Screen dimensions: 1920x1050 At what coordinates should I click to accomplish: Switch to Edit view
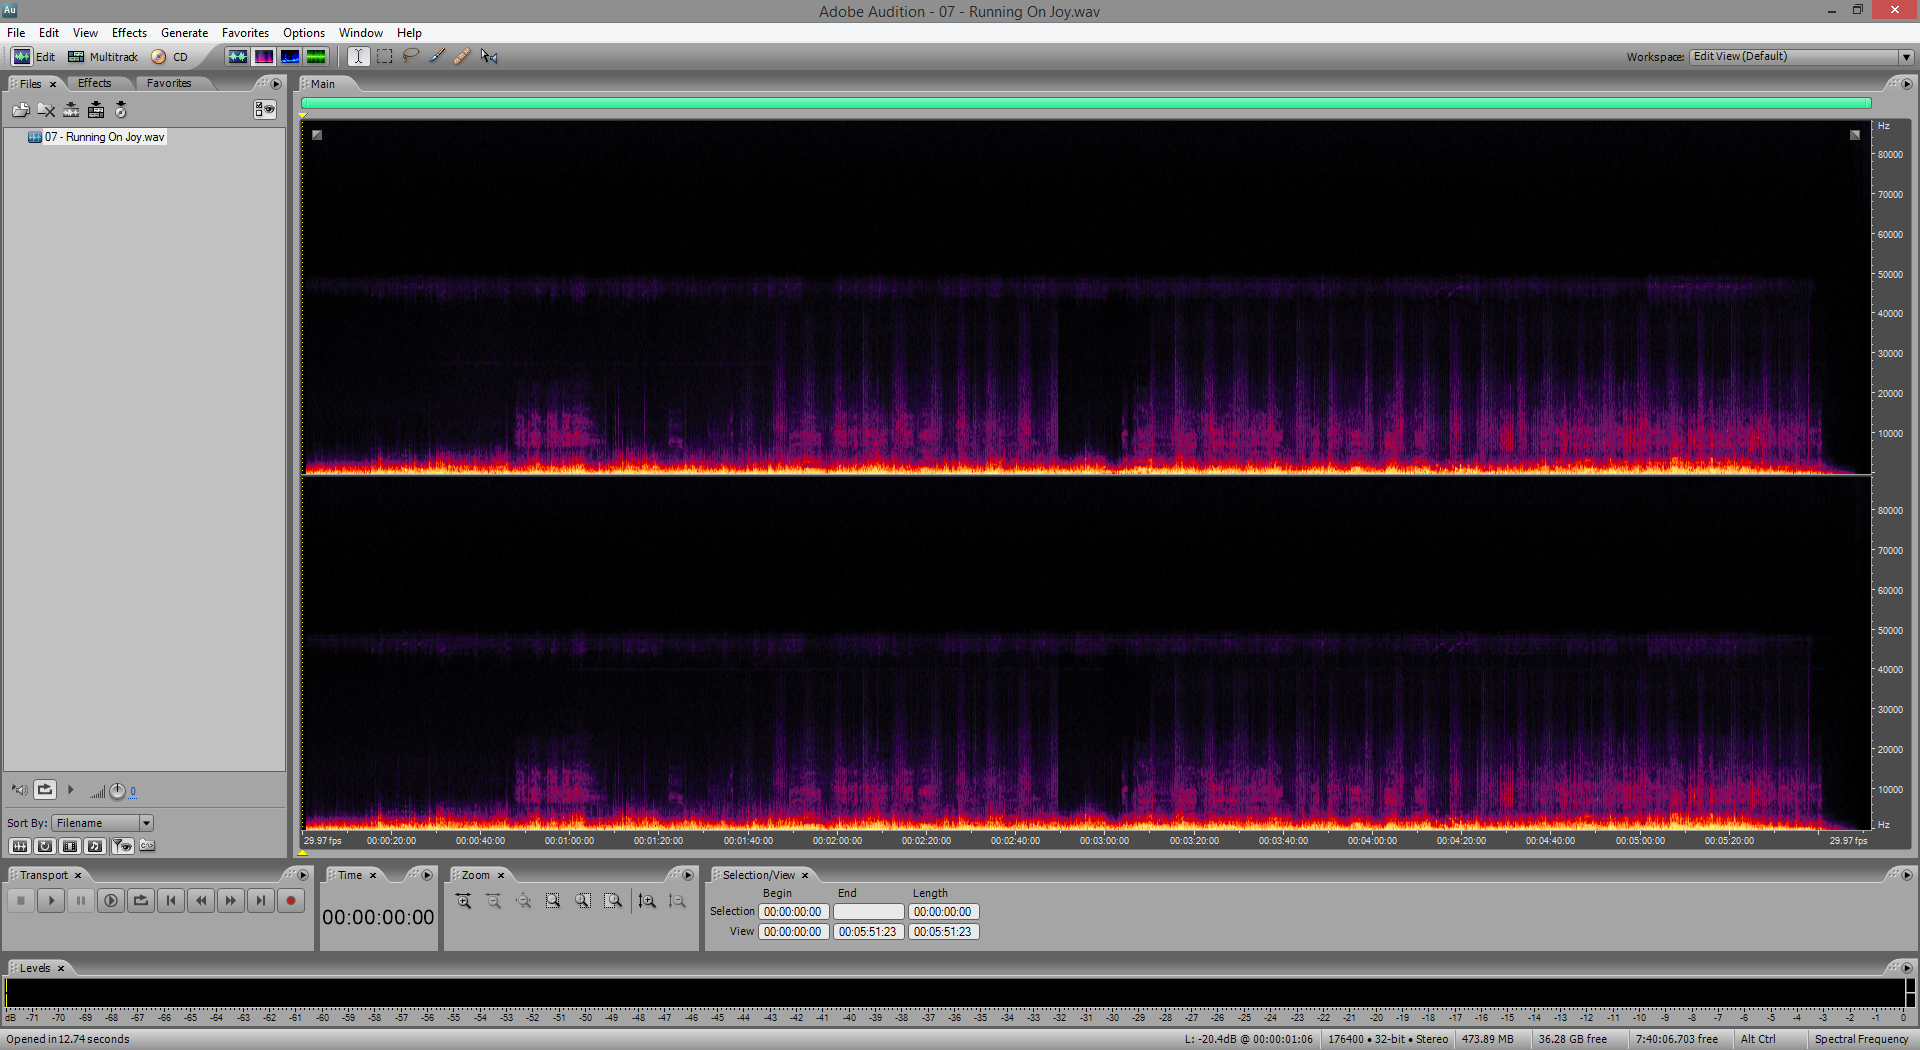point(34,57)
